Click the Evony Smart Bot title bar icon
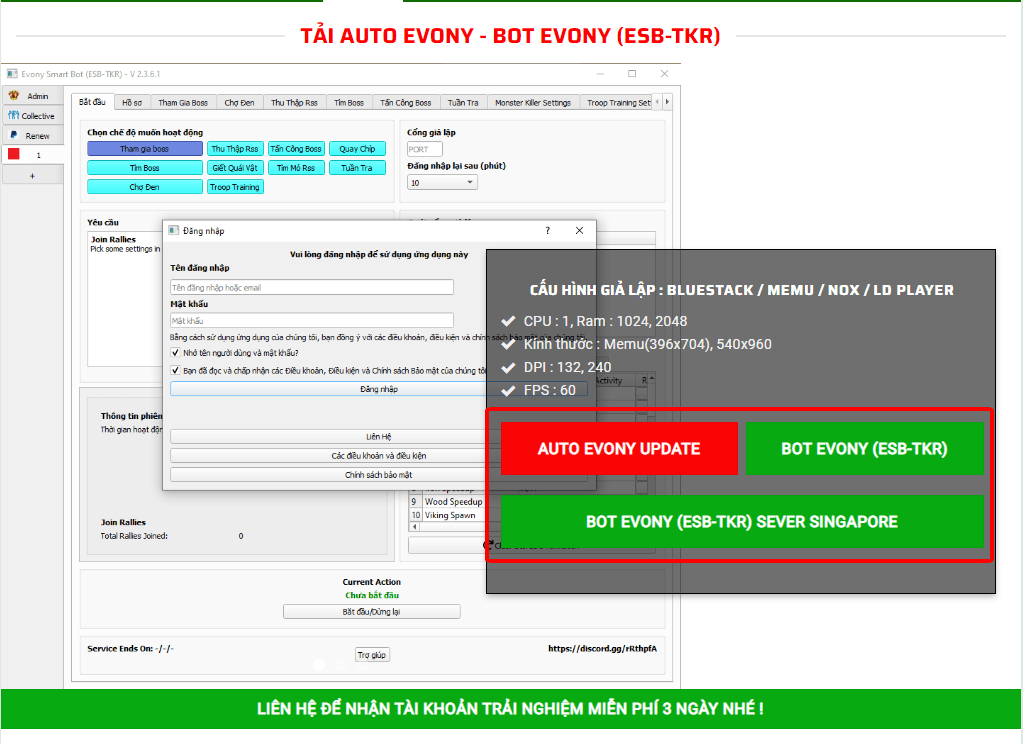Screen dimensions: 1023x744 coord(12,74)
